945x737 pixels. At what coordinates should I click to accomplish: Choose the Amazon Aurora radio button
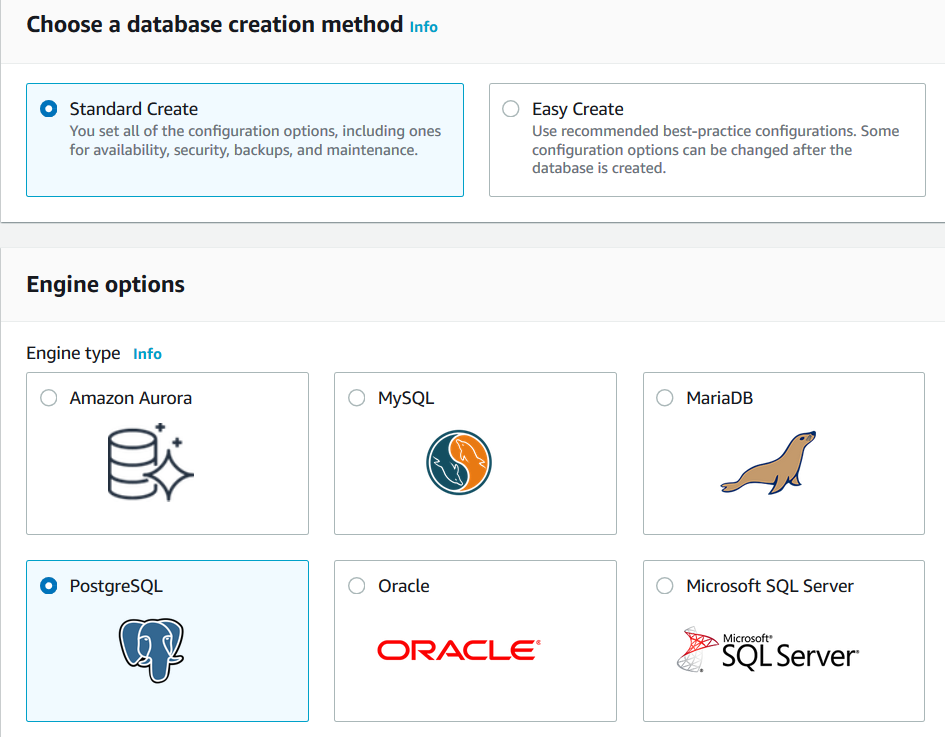pyautogui.click(x=48, y=398)
